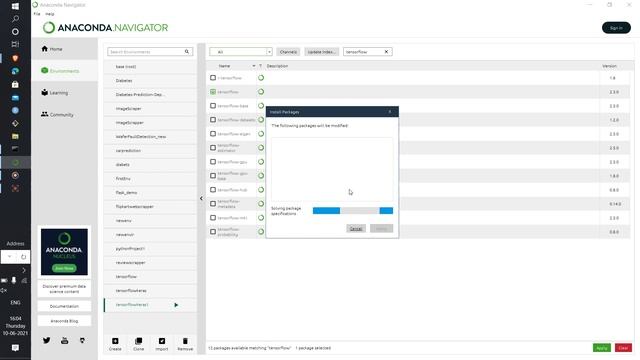Remove the selected environment
This screenshot has width=640, height=360.
(185, 344)
